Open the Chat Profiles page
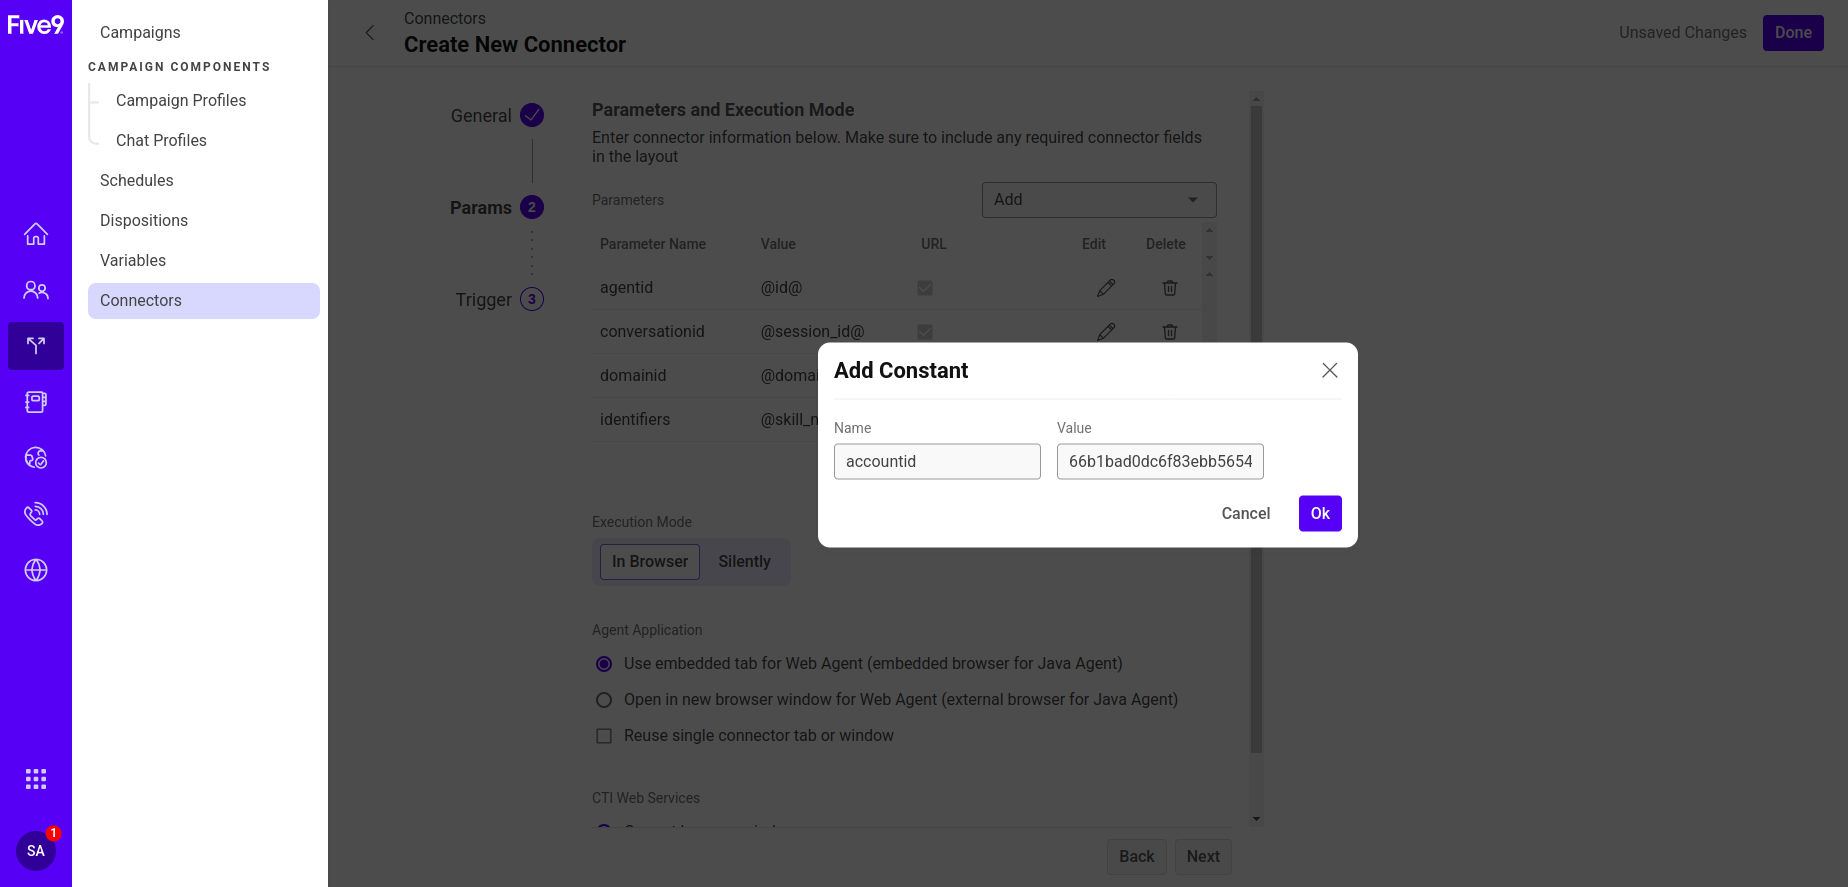Screen dimensions: 1848x887 tap(160, 140)
